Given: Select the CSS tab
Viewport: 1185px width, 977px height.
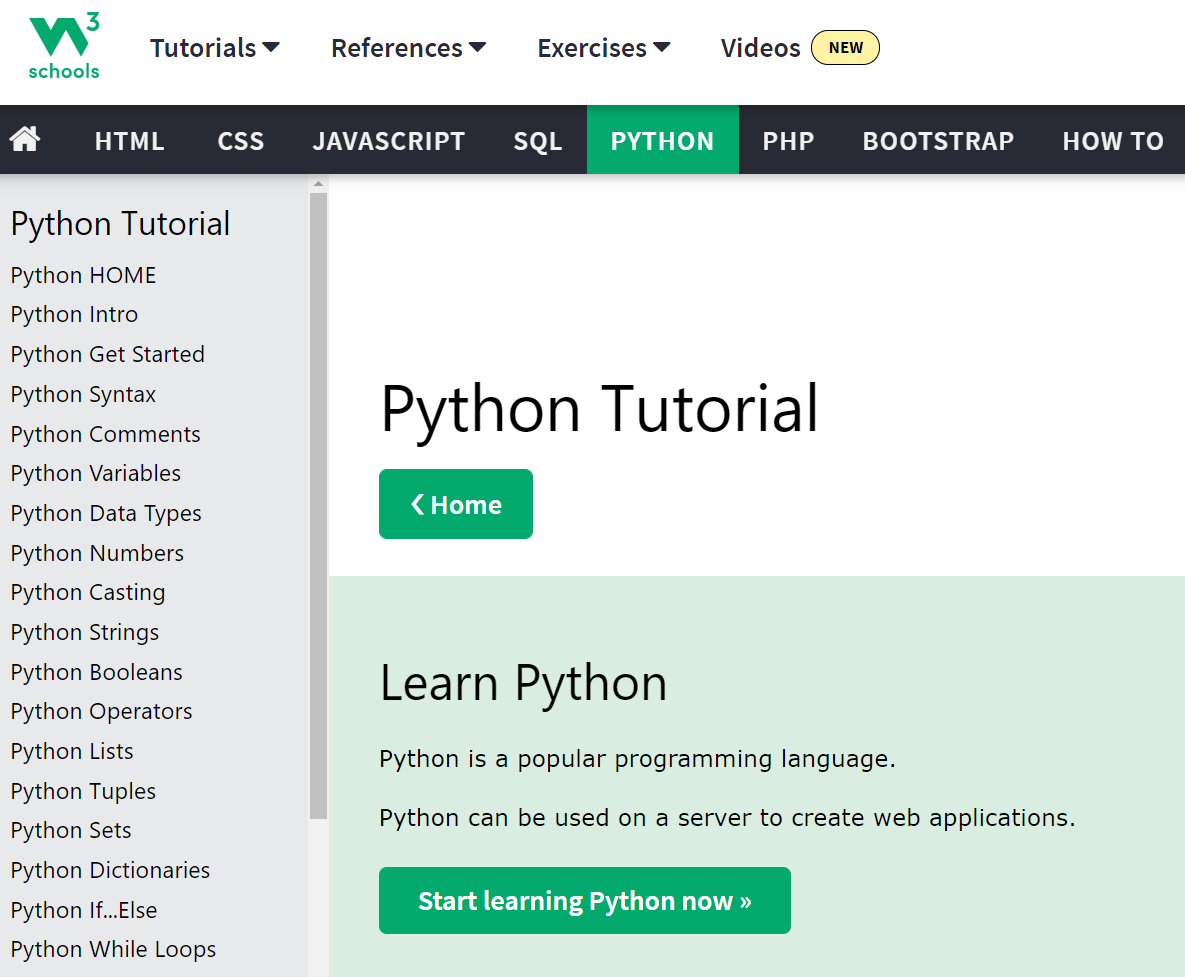Looking at the screenshot, I should (241, 141).
